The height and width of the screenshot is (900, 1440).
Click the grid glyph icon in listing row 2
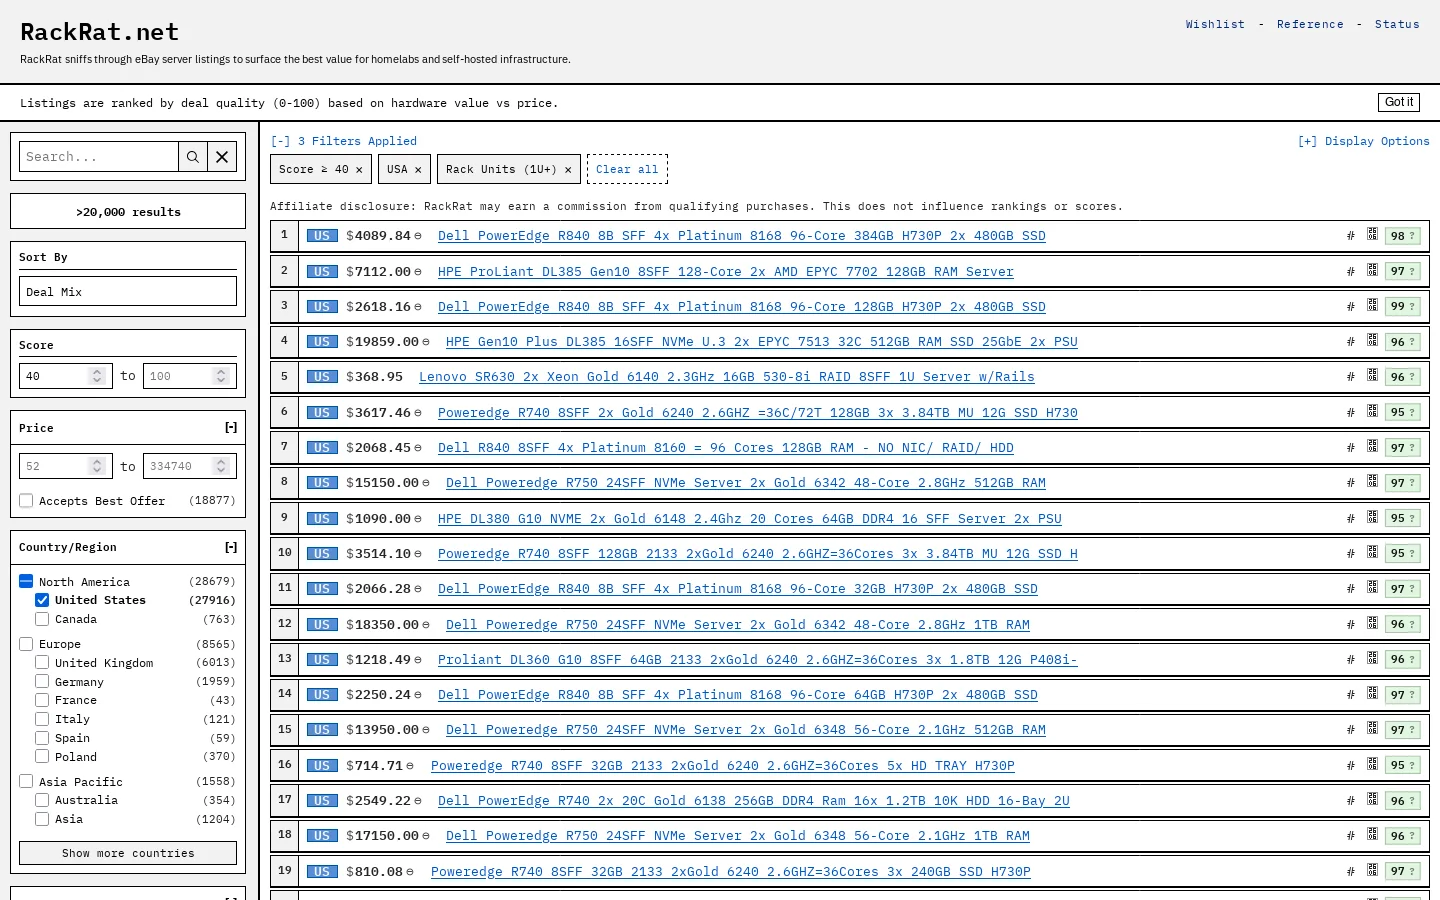click(x=1373, y=271)
